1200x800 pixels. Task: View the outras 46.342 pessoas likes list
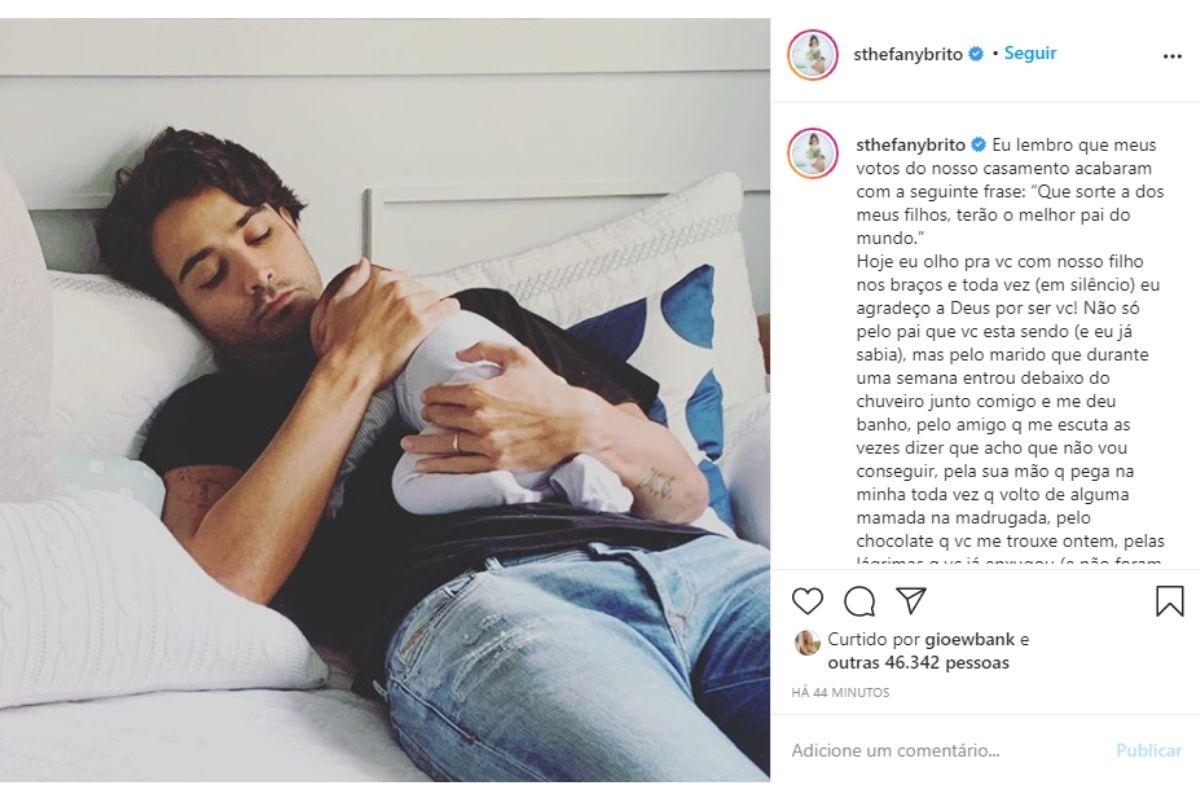pyautogui.click(x=918, y=662)
